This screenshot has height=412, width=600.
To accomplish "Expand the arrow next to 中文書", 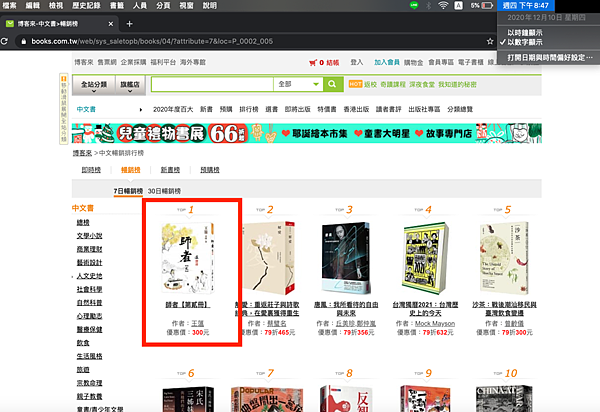I will [x=141, y=110].
